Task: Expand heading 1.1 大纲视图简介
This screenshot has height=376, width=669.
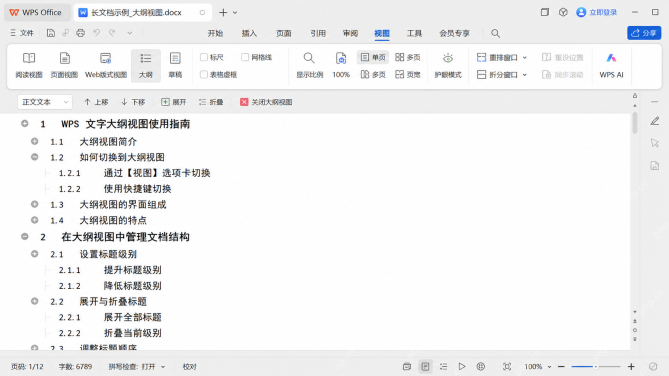Action: click(35, 141)
